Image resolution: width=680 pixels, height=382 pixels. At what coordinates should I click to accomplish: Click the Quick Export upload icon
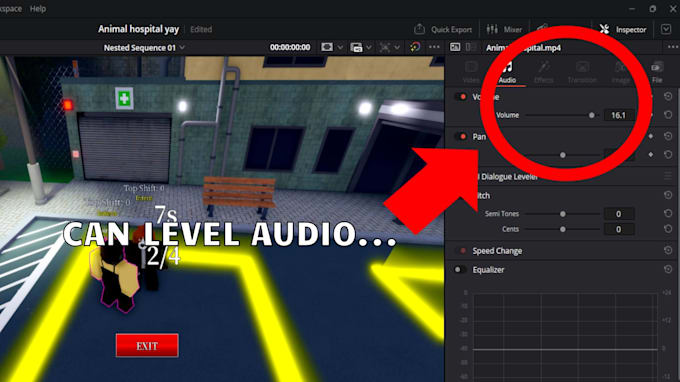tap(419, 29)
